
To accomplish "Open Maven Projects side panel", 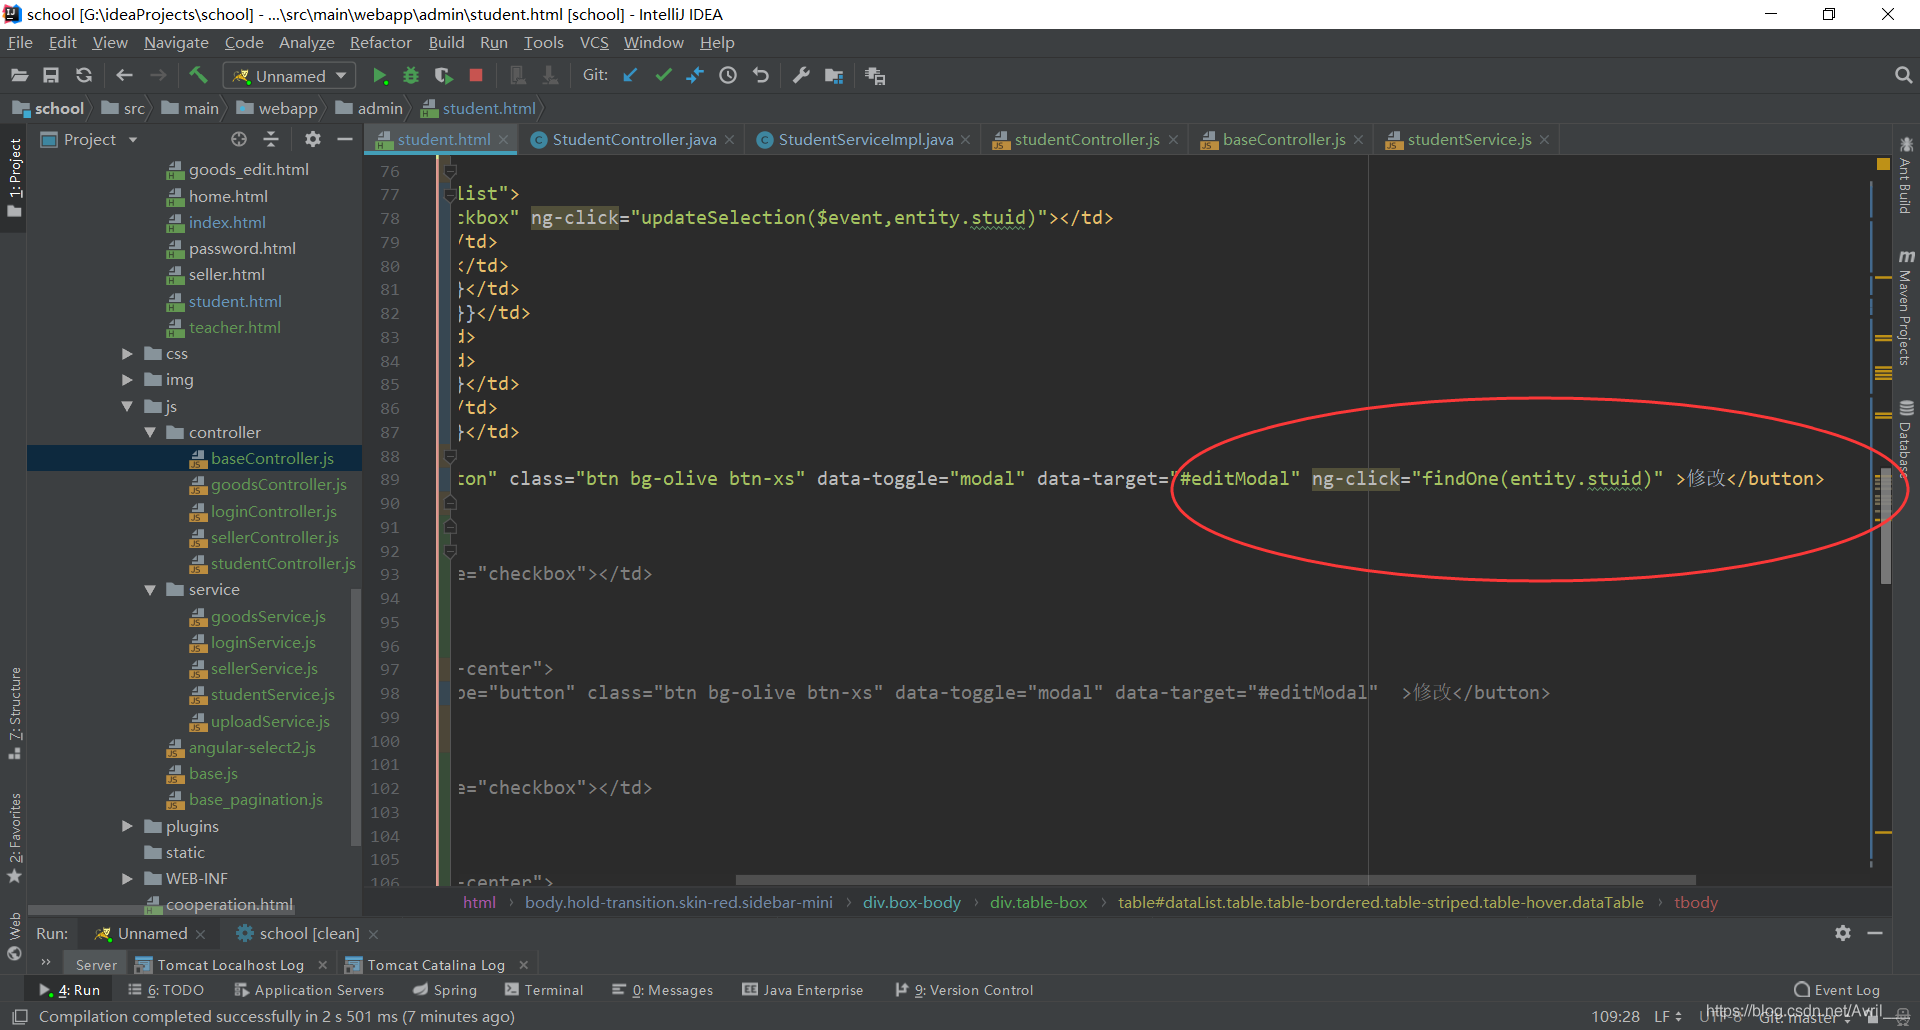I will tap(1906, 308).
